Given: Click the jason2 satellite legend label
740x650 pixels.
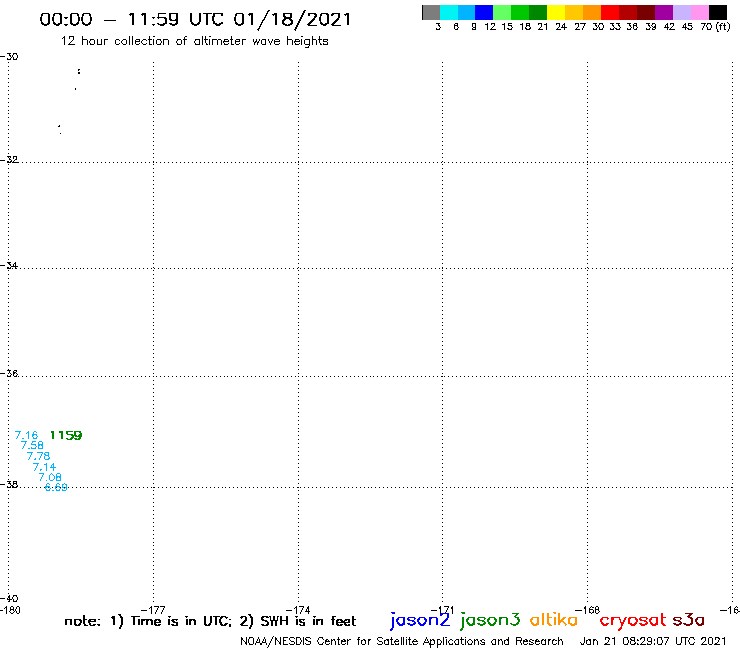Looking at the screenshot, I should pos(420,620).
